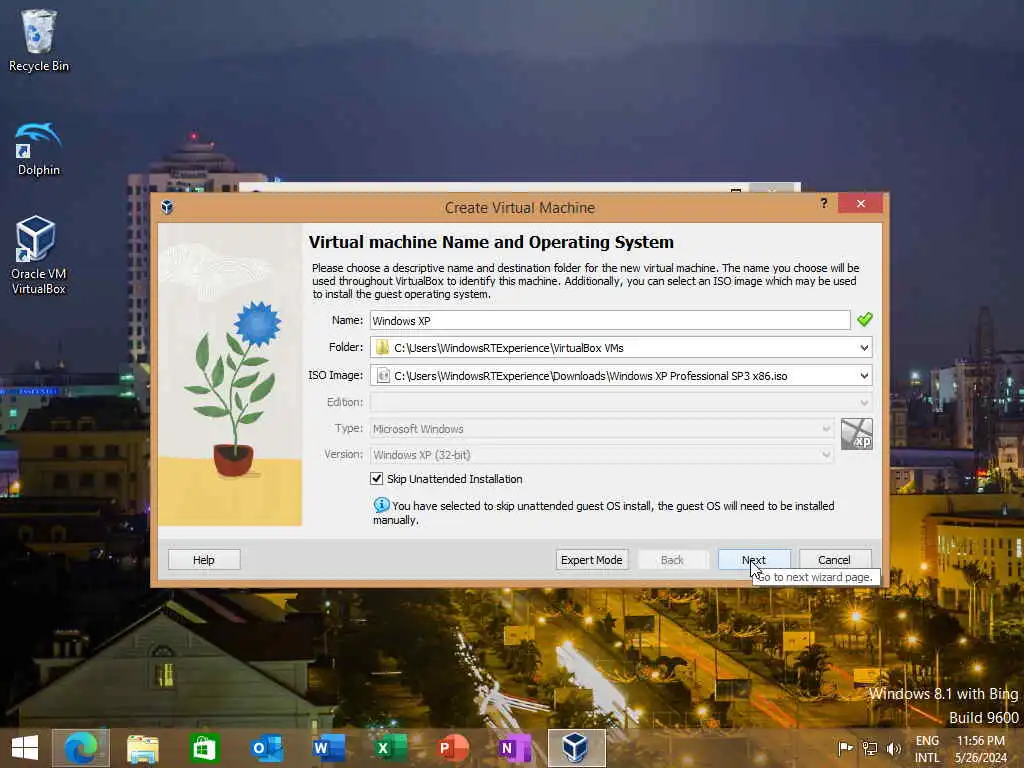This screenshot has width=1024, height=768.
Task: Click the ENG INTL language indicator
Action: coord(927,748)
